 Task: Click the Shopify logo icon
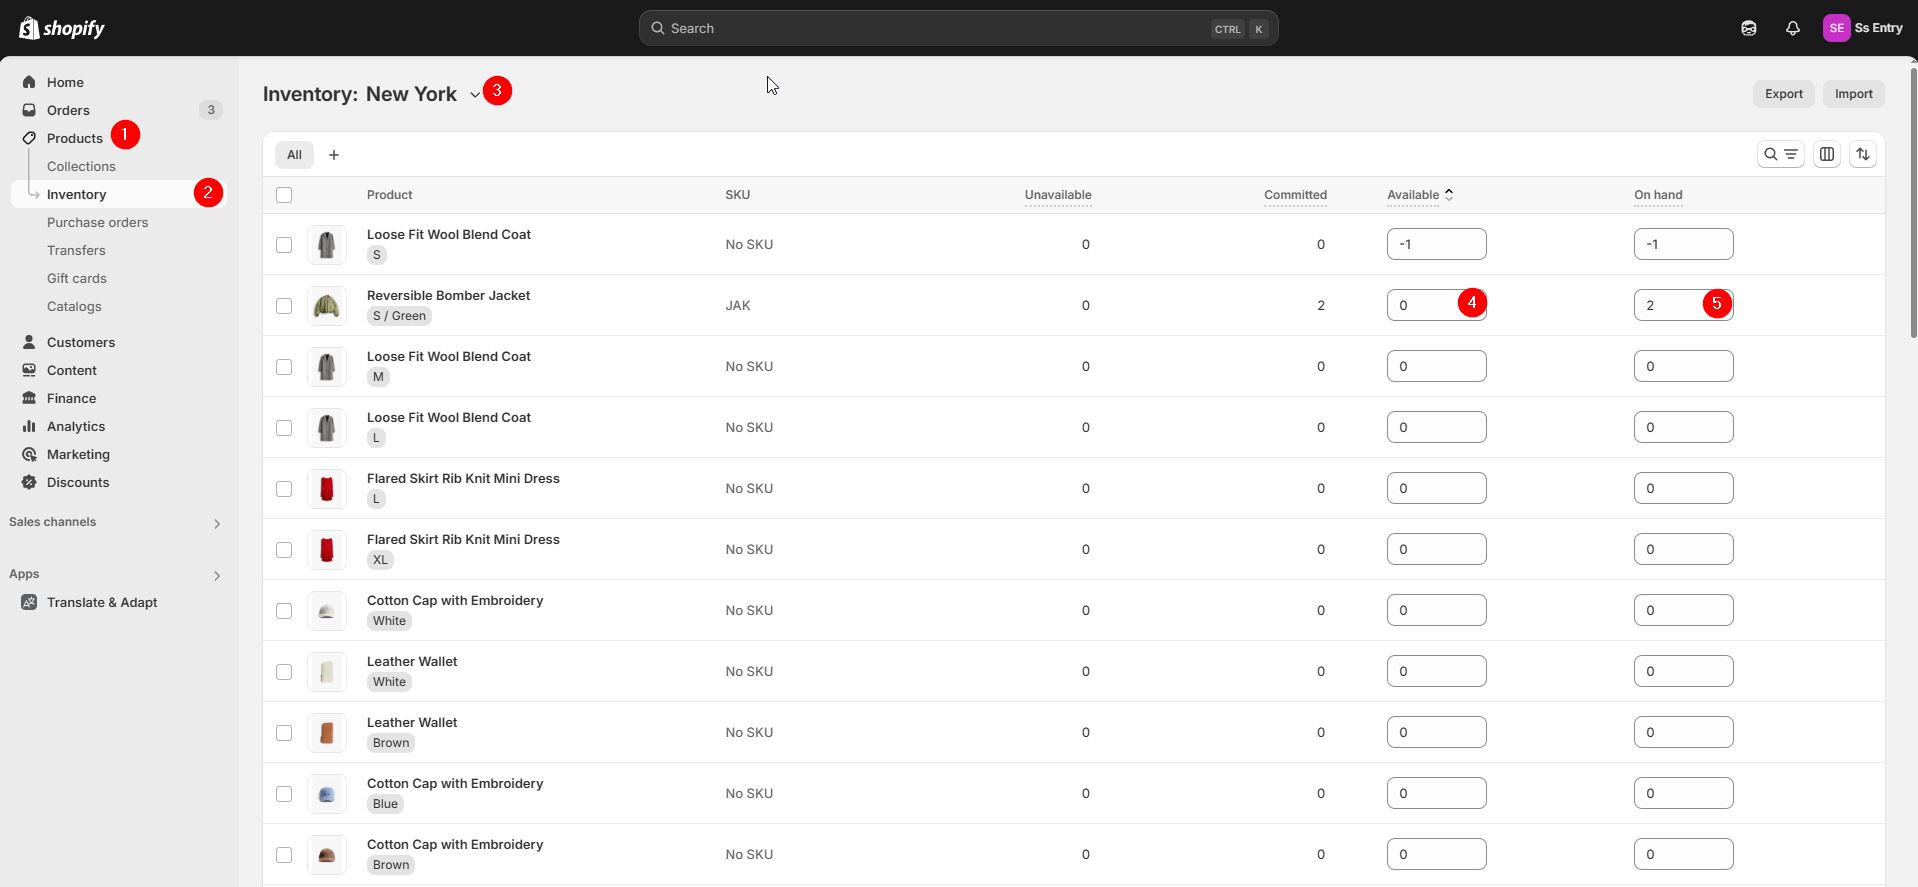pos(29,28)
